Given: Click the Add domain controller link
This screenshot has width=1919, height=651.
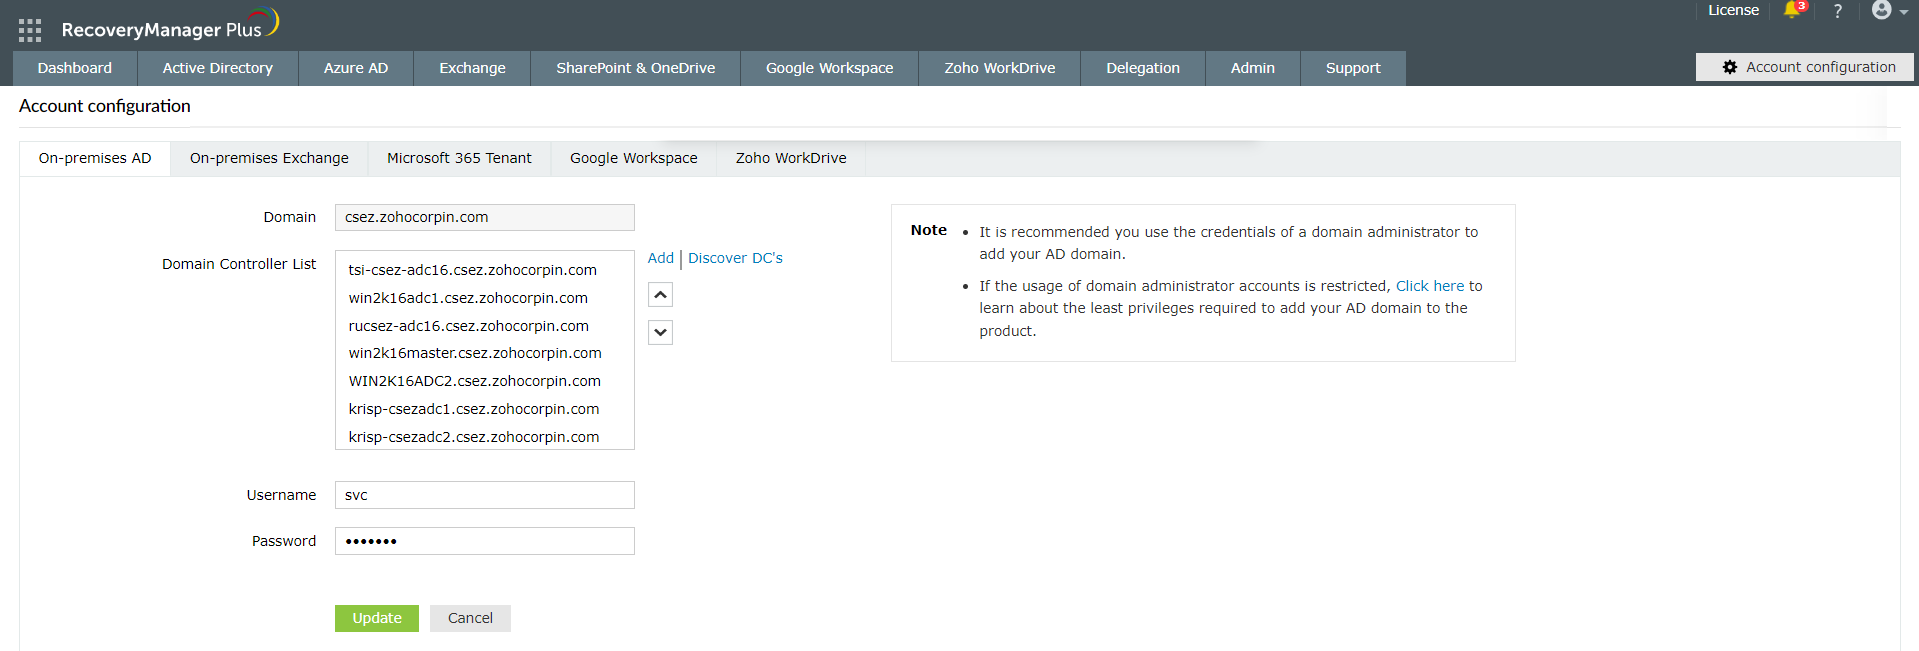Looking at the screenshot, I should (x=660, y=258).
